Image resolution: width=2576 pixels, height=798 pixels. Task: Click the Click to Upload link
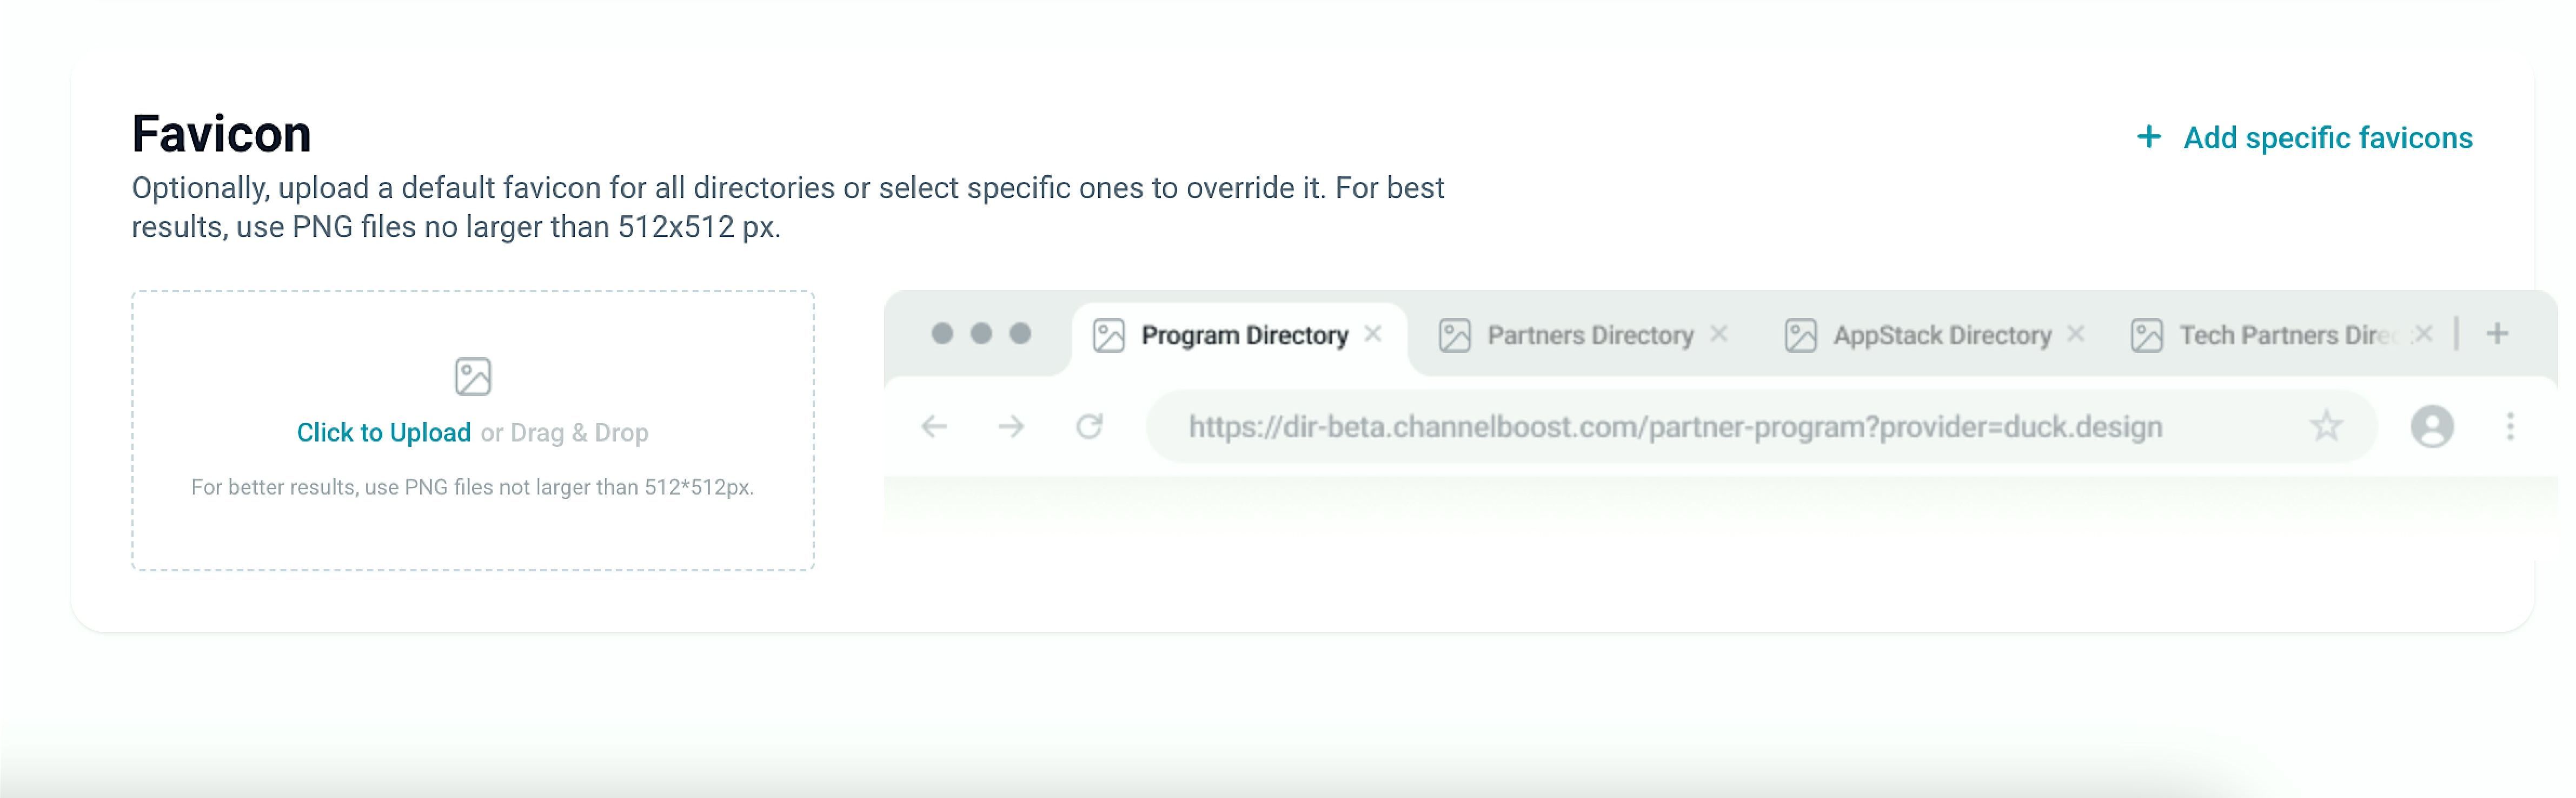383,433
